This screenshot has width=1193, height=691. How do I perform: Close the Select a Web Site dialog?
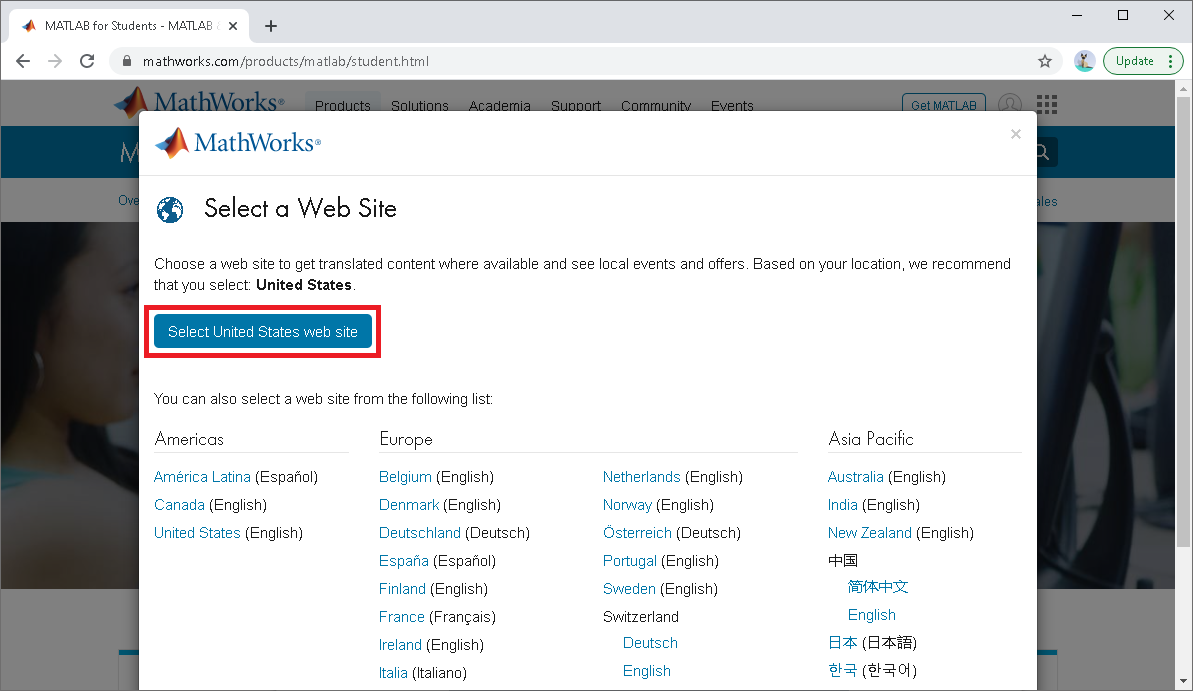1015,134
